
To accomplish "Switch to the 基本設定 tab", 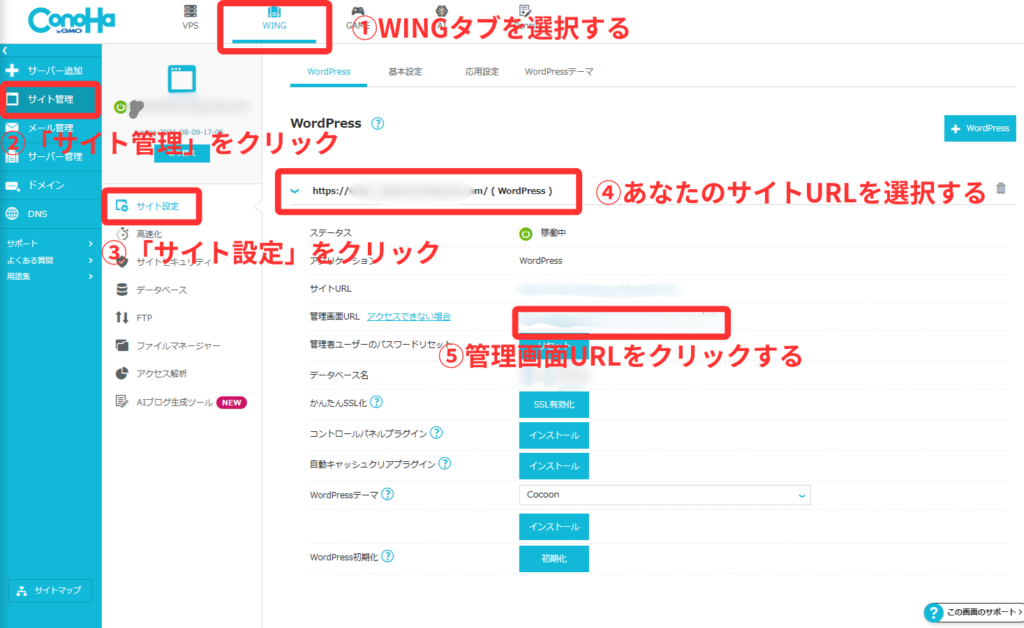I will coord(405,72).
